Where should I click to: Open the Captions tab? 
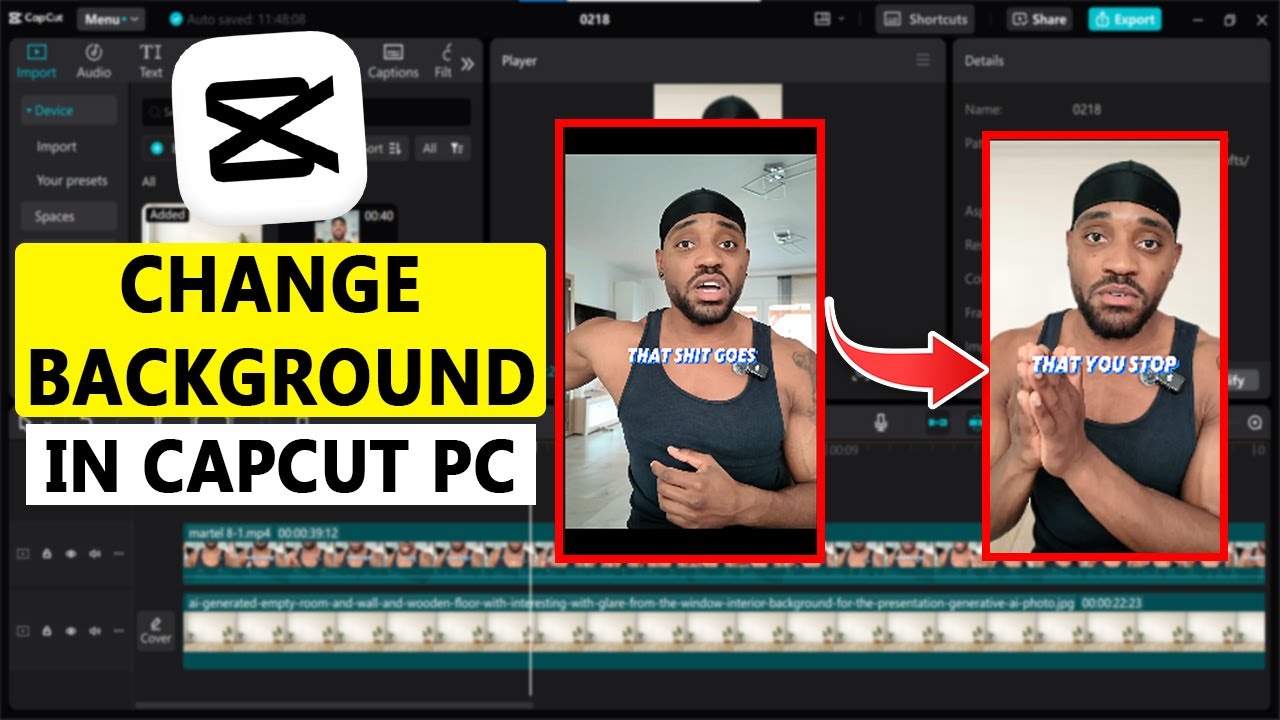point(393,60)
